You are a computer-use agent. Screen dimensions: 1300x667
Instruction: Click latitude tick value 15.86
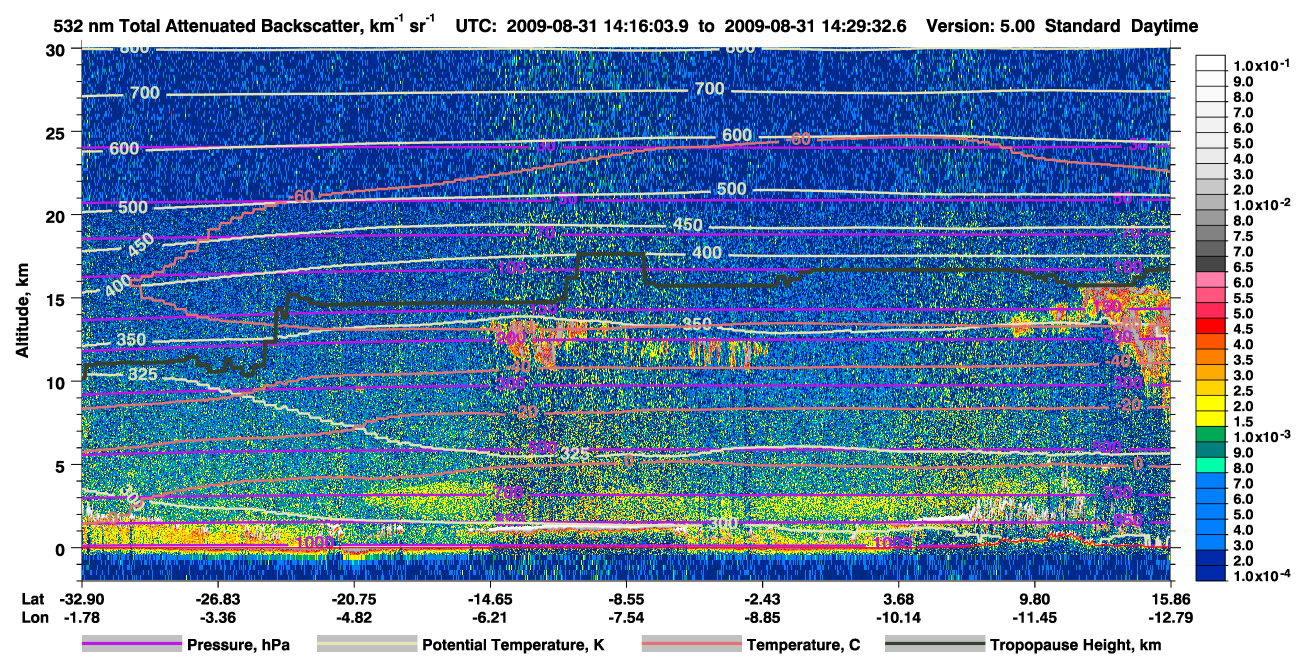[x=1171, y=598]
